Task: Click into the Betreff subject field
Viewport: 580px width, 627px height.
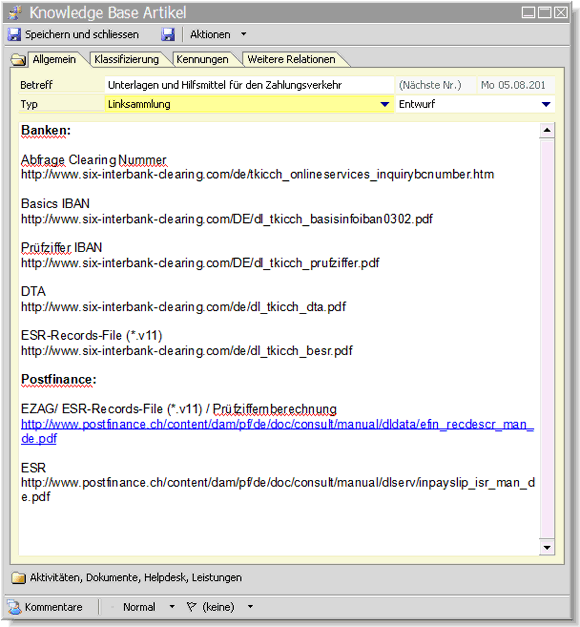Action: pos(249,85)
